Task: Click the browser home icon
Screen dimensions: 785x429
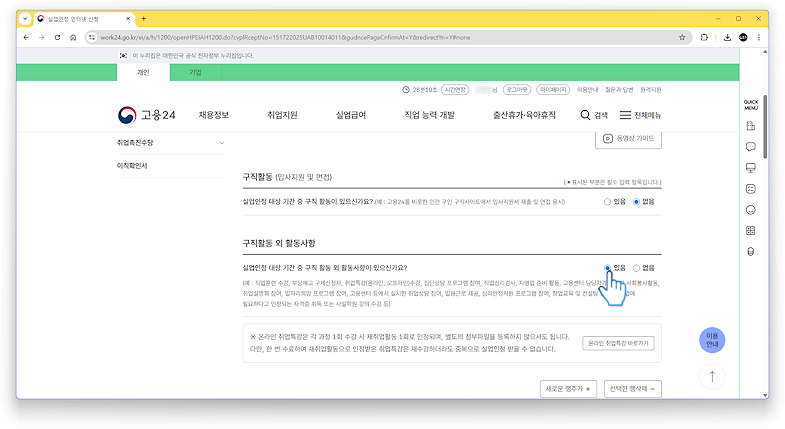Action: (73, 37)
